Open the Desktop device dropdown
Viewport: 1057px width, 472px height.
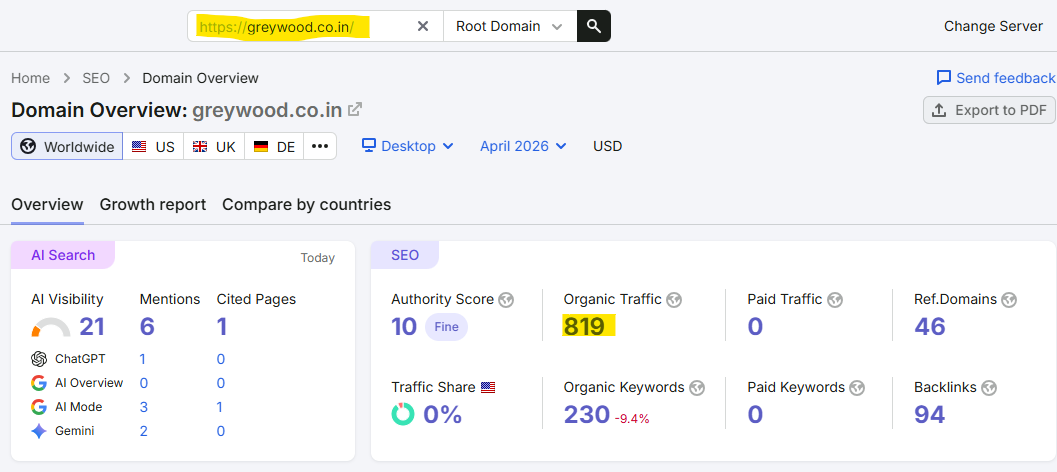tap(408, 146)
